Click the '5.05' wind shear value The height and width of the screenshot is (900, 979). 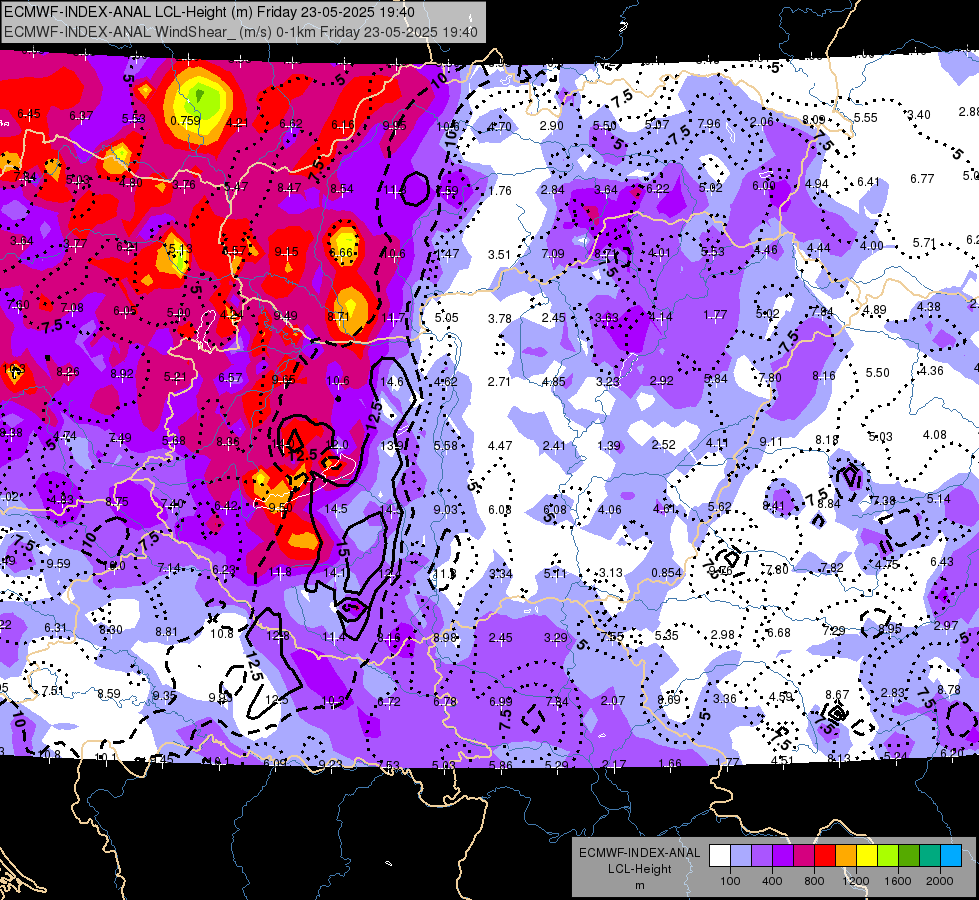point(446,318)
